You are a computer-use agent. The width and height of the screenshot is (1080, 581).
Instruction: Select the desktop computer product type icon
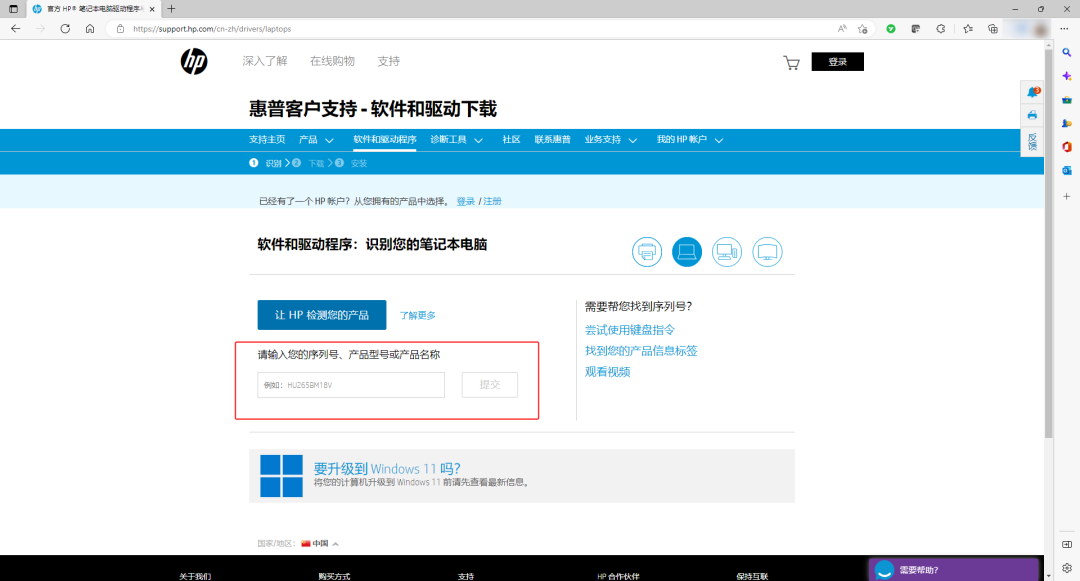click(727, 252)
